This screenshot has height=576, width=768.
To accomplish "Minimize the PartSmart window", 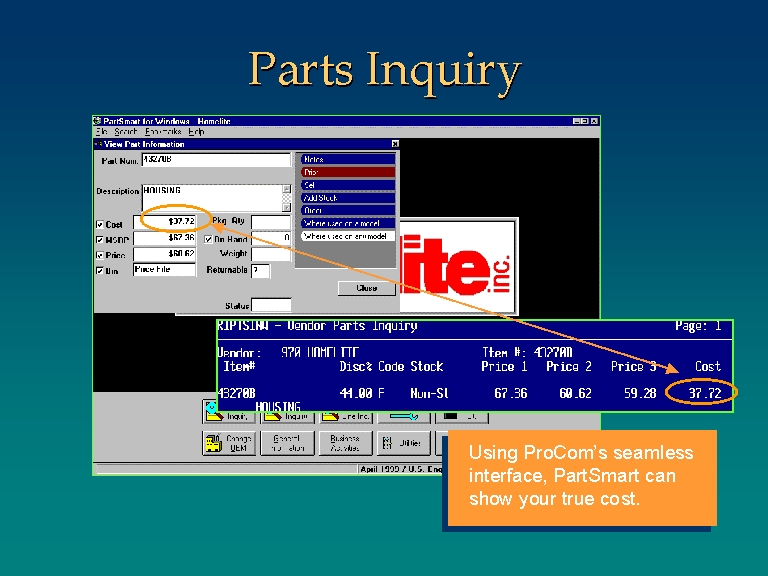I will (x=576, y=121).
